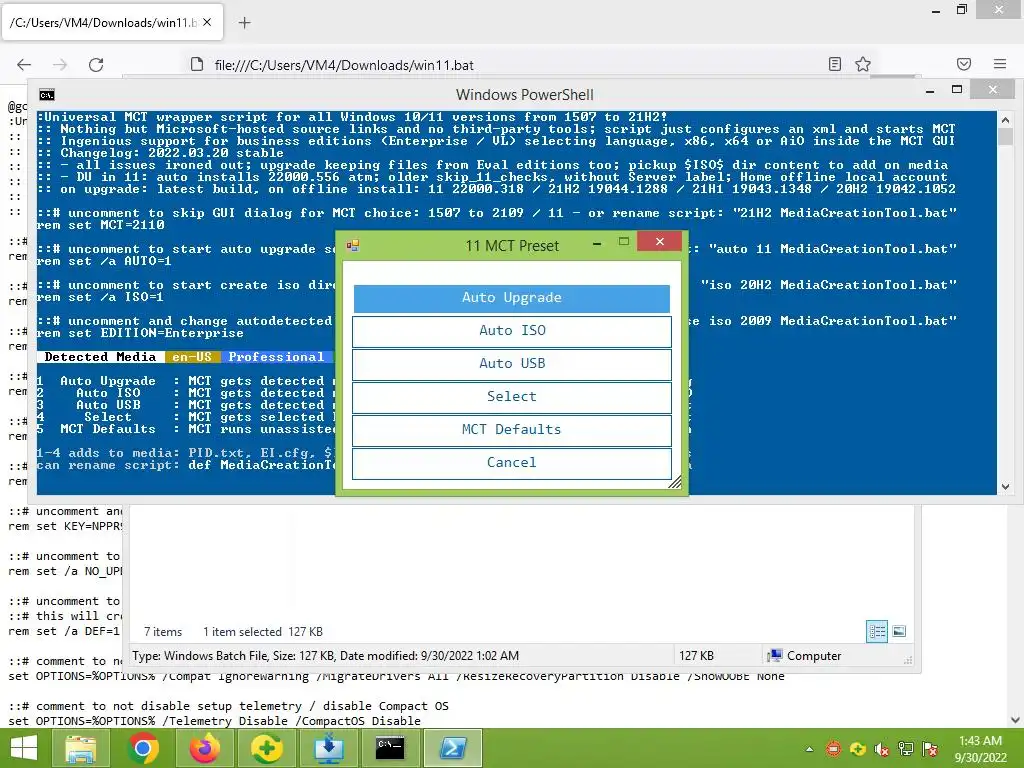Click Computer in Explorer status bar

coord(805,656)
